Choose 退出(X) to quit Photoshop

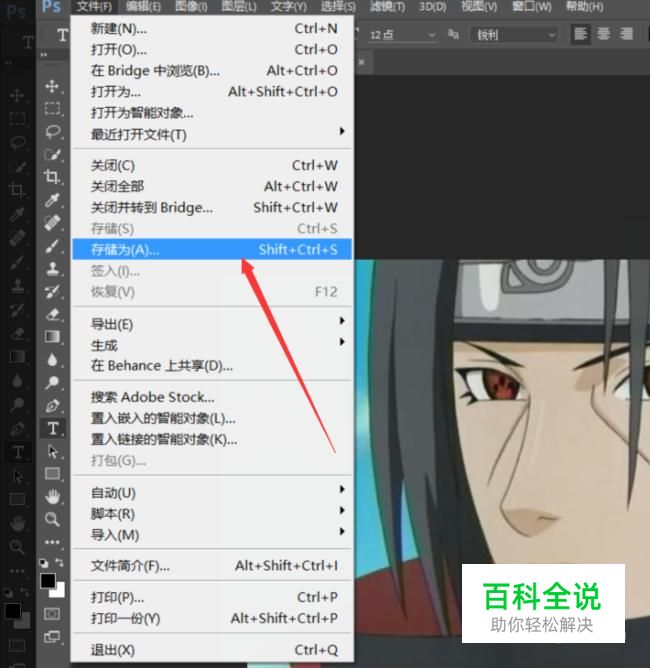click(x=212, y=650)
